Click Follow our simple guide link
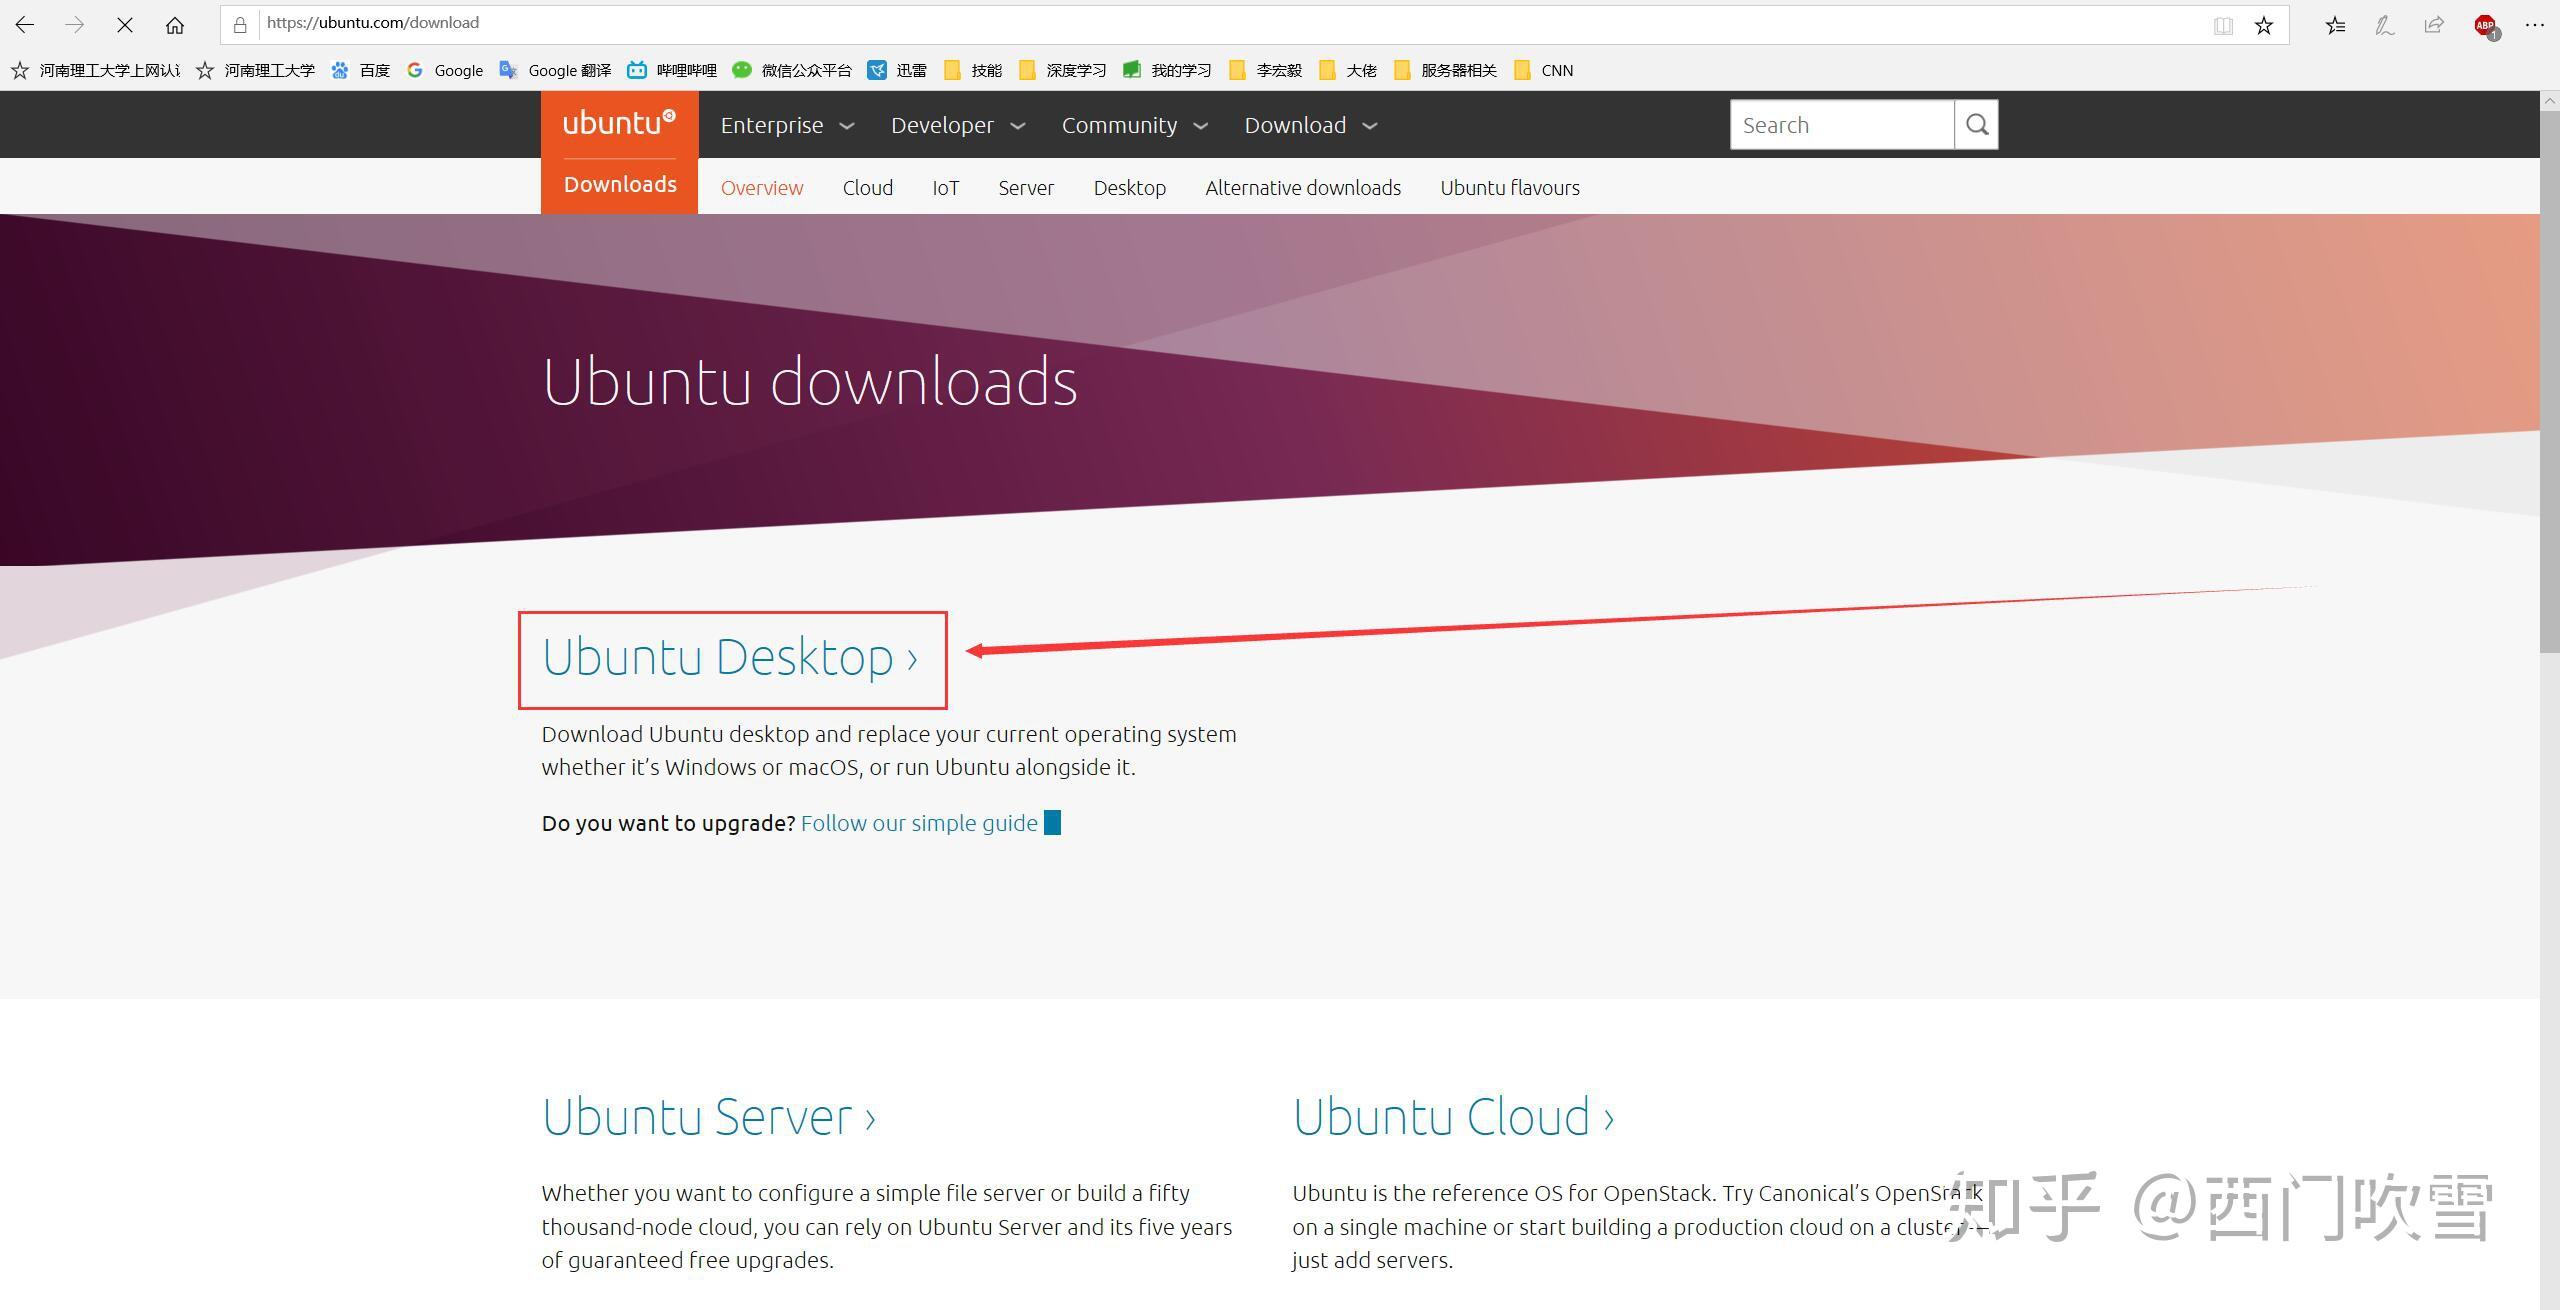 coord(918,822)
